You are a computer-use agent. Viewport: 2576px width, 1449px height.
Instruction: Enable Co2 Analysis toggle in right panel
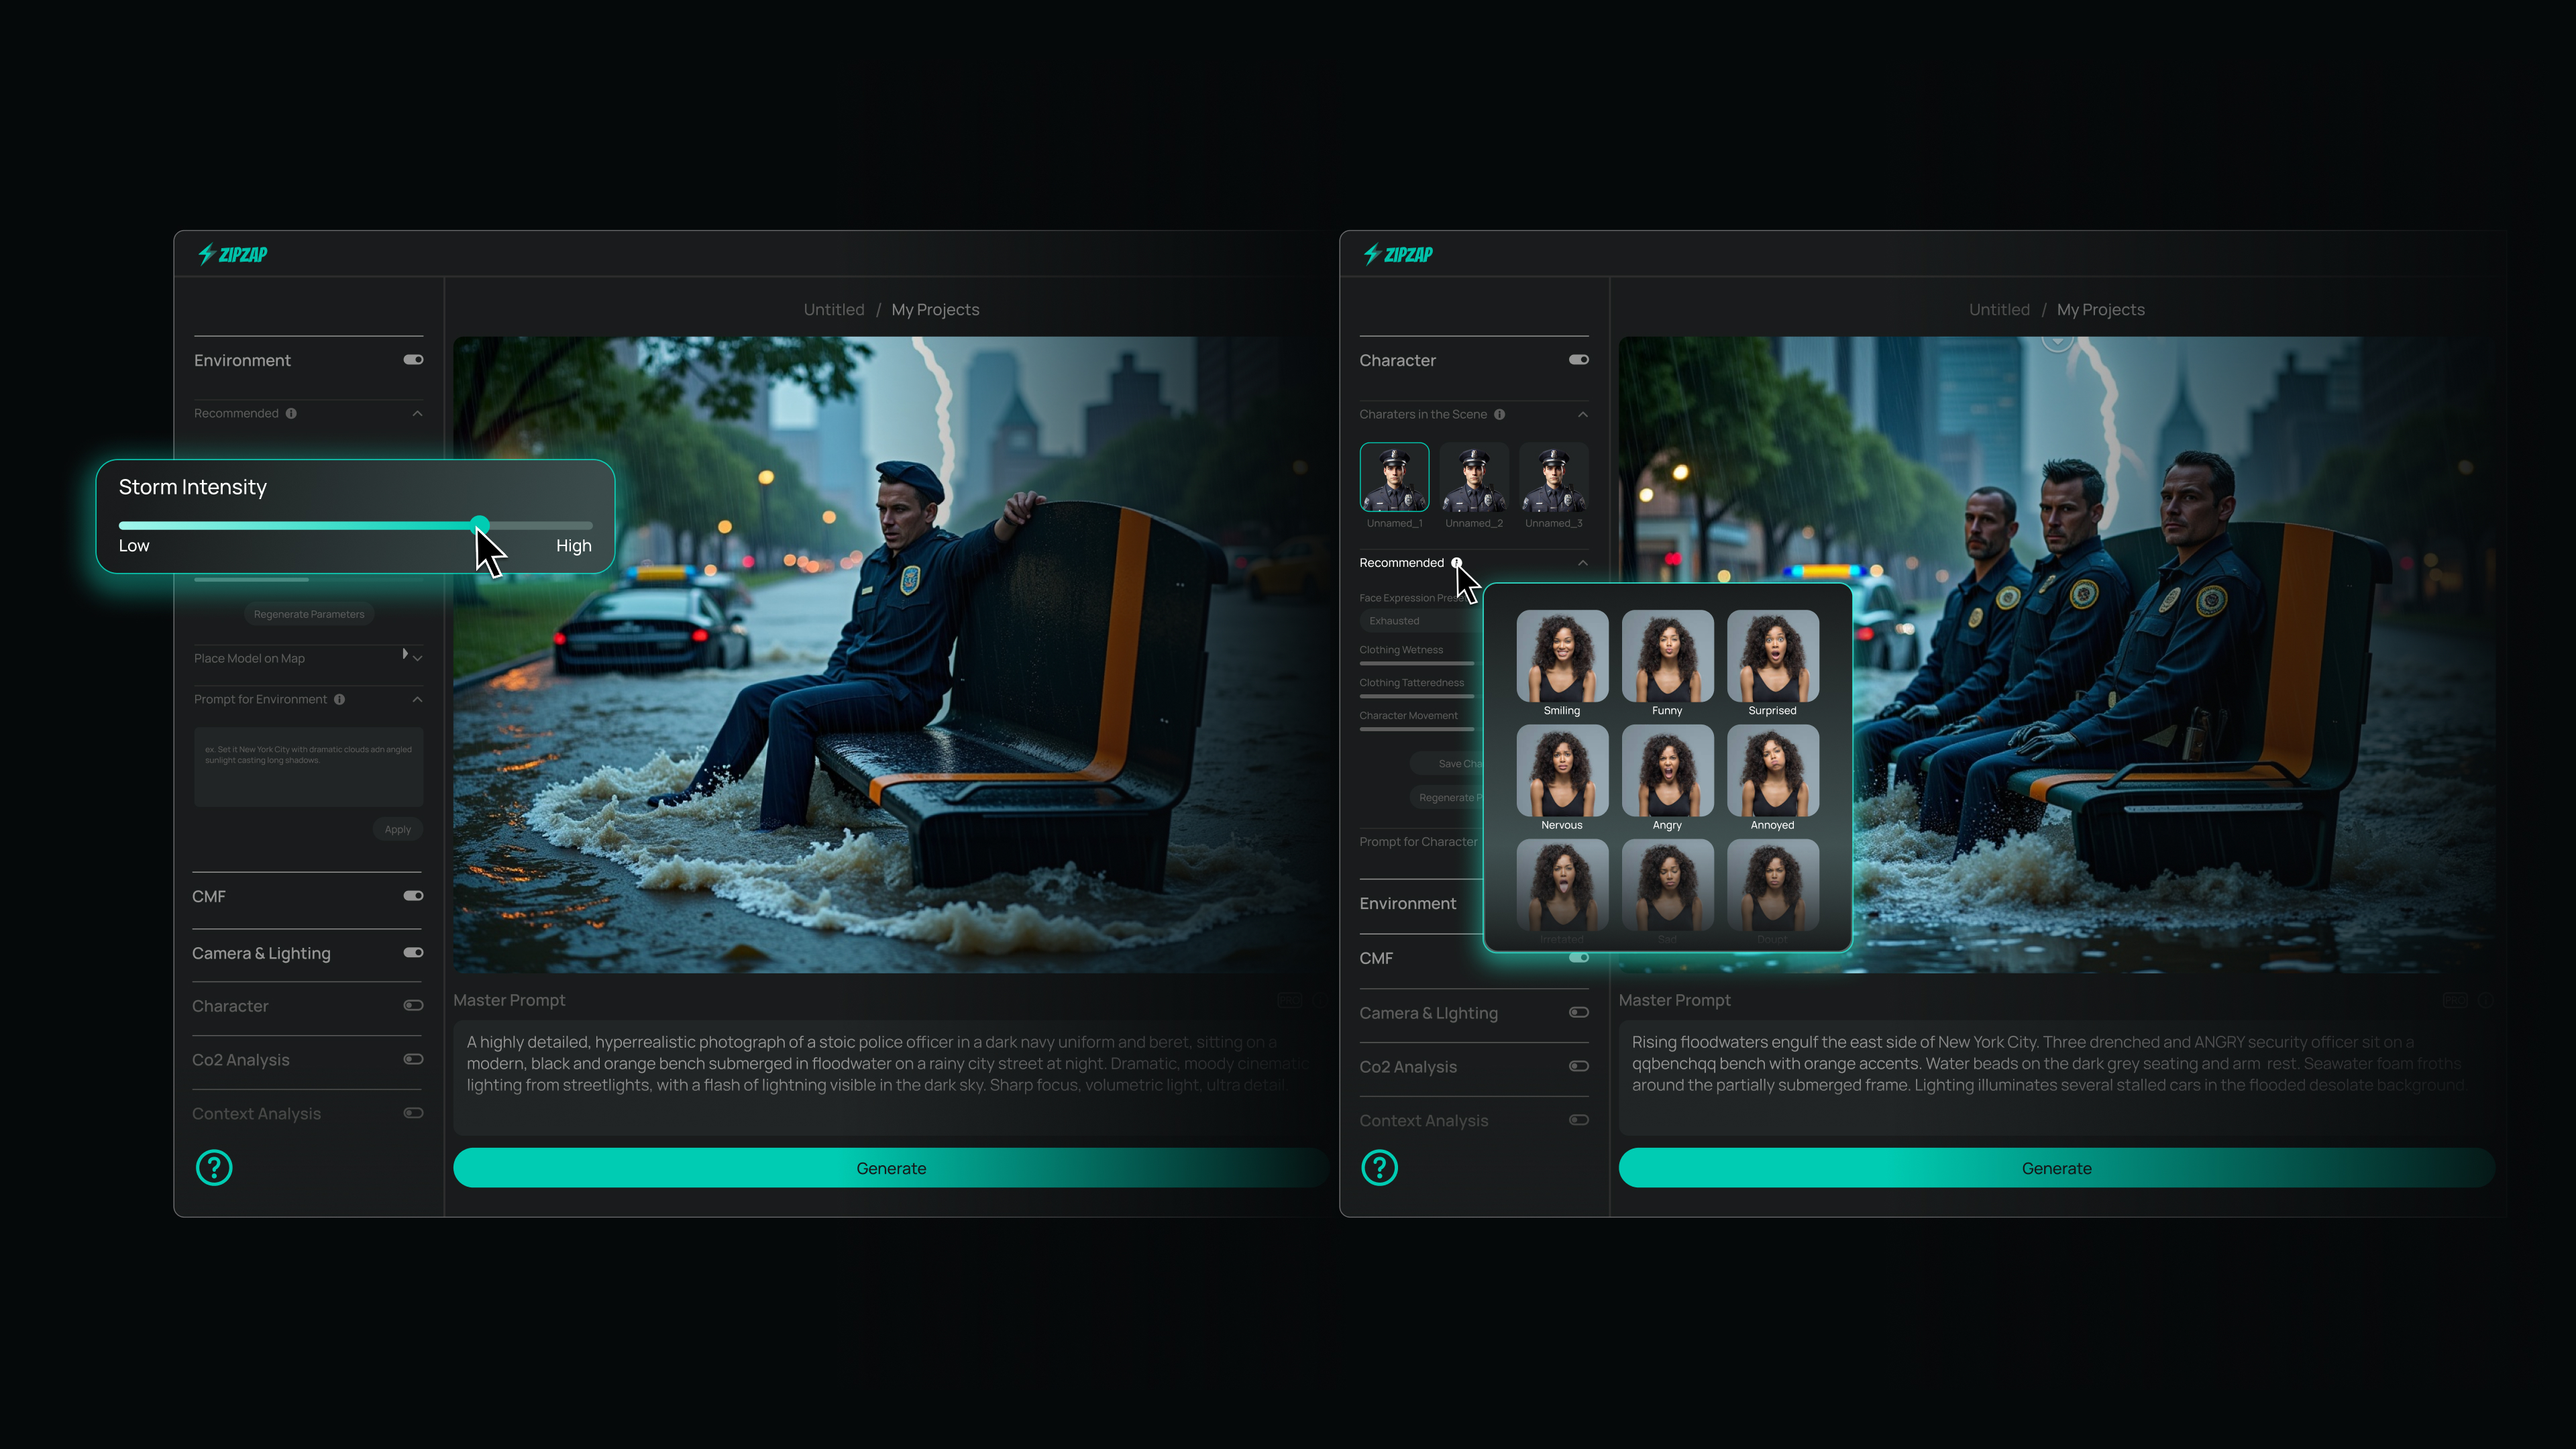[1578, 1066]
